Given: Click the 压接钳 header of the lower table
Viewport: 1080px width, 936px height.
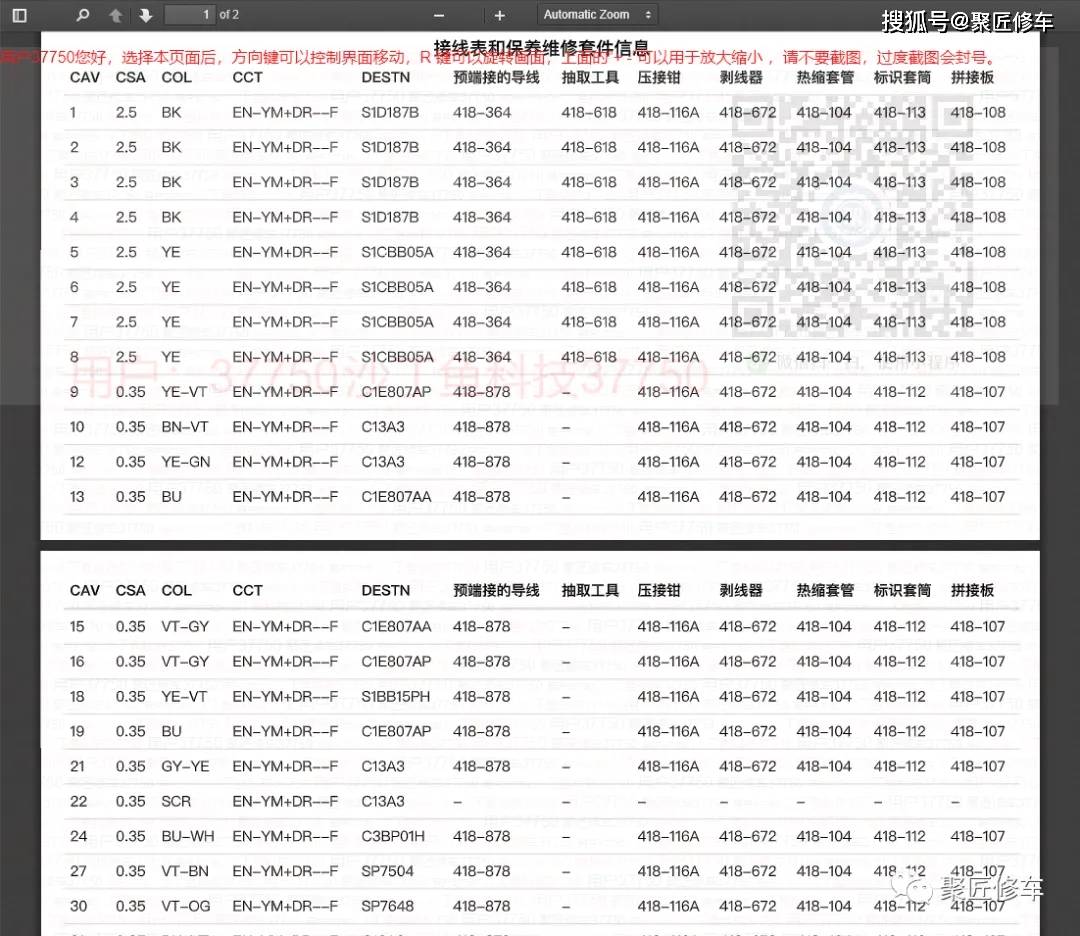Looking at the screenshot, I should [x=659, y=590].
